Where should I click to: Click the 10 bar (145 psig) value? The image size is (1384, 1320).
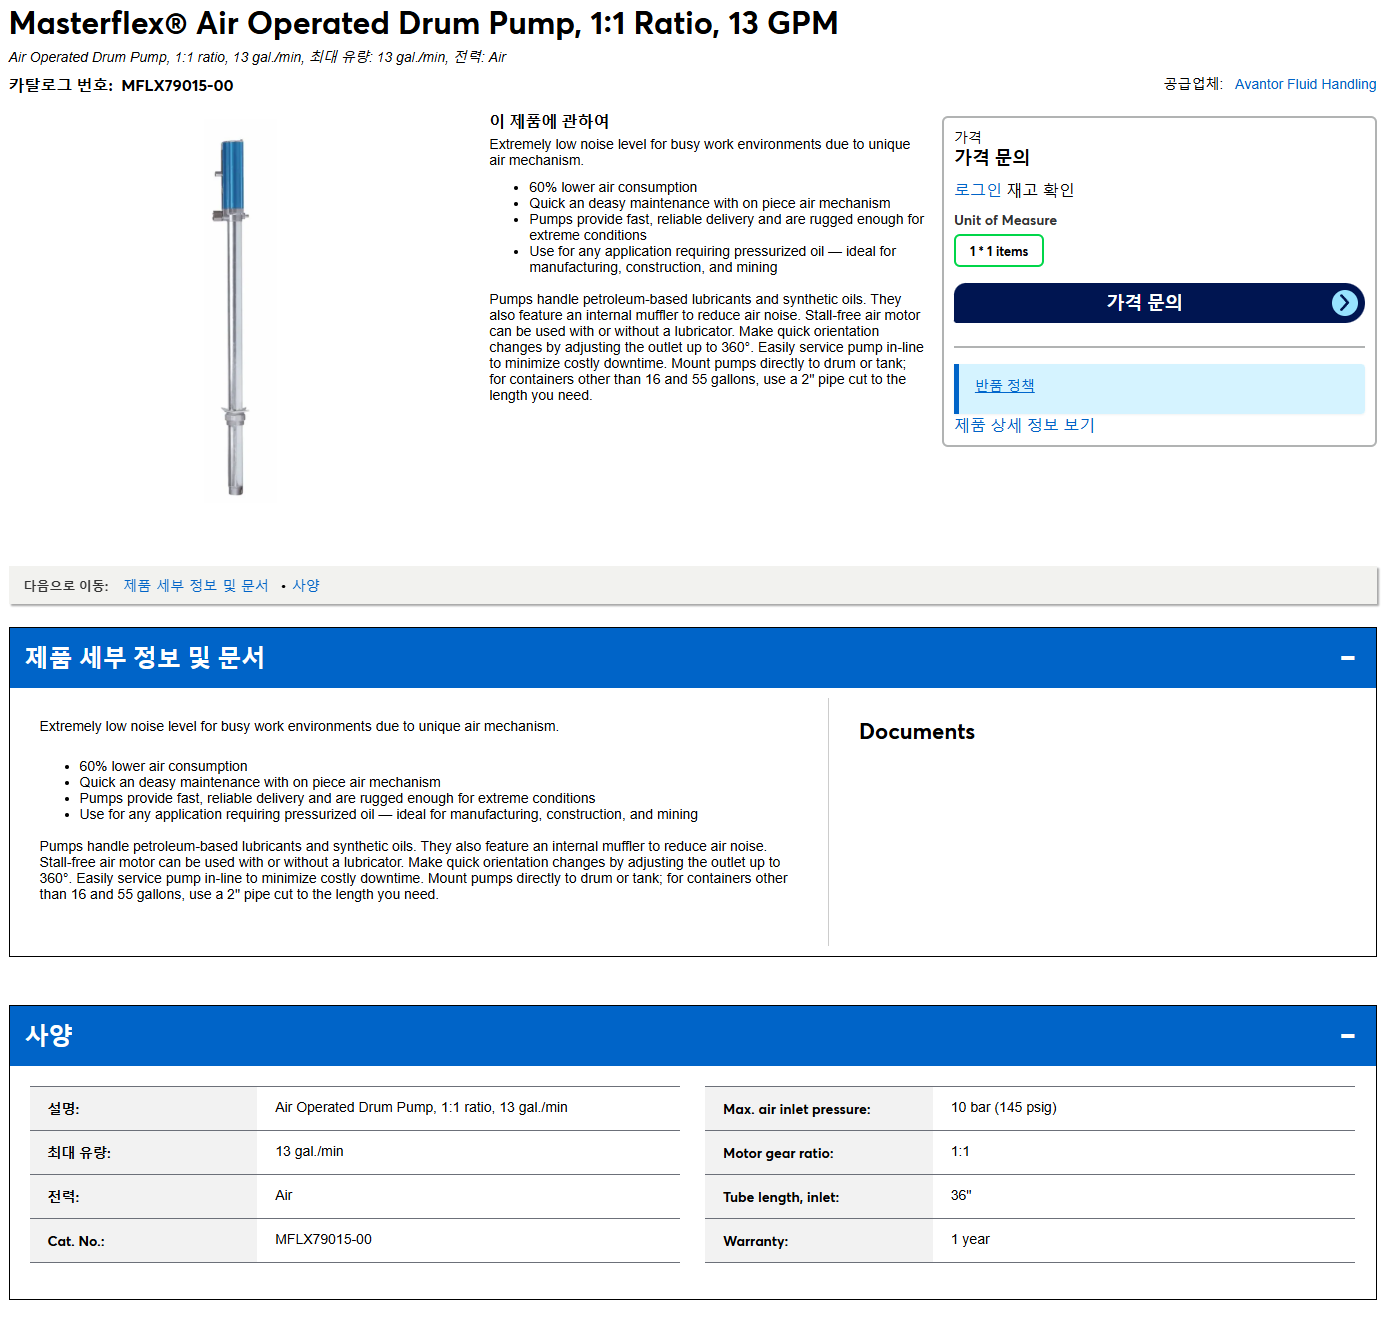click(x=1003, y=1107)
